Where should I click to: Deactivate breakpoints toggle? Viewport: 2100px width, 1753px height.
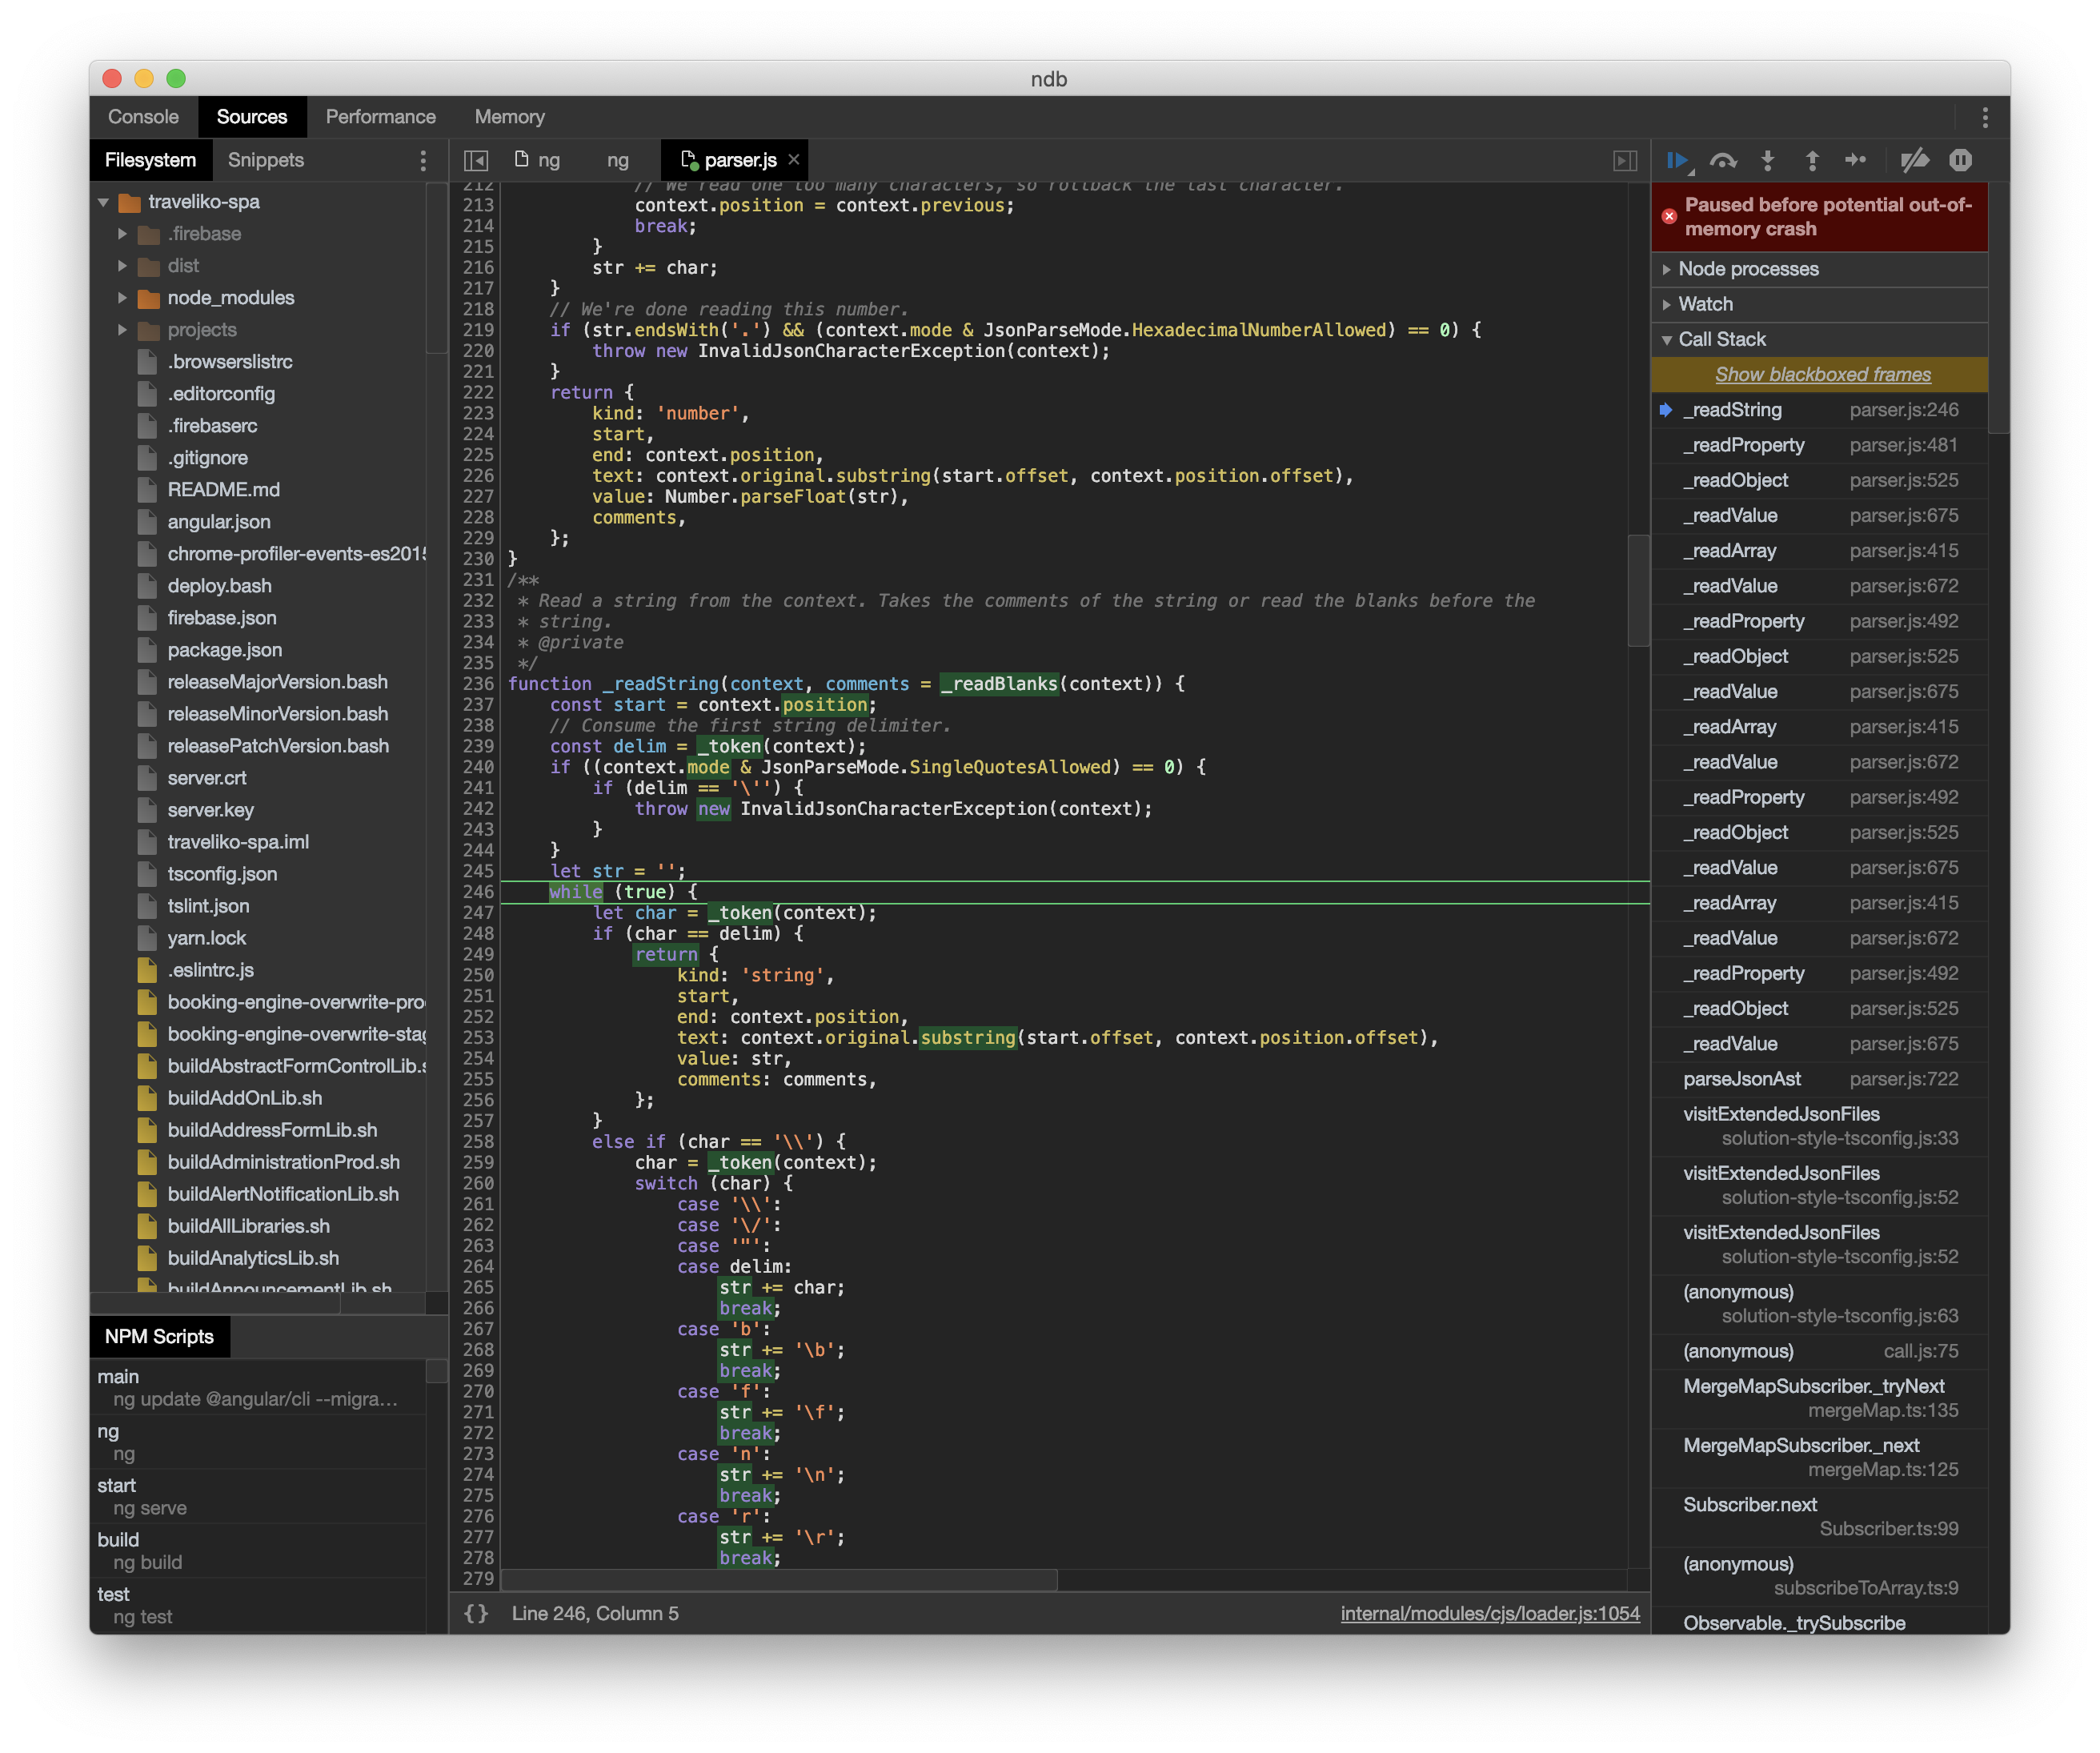click(x=1914, y=161)
